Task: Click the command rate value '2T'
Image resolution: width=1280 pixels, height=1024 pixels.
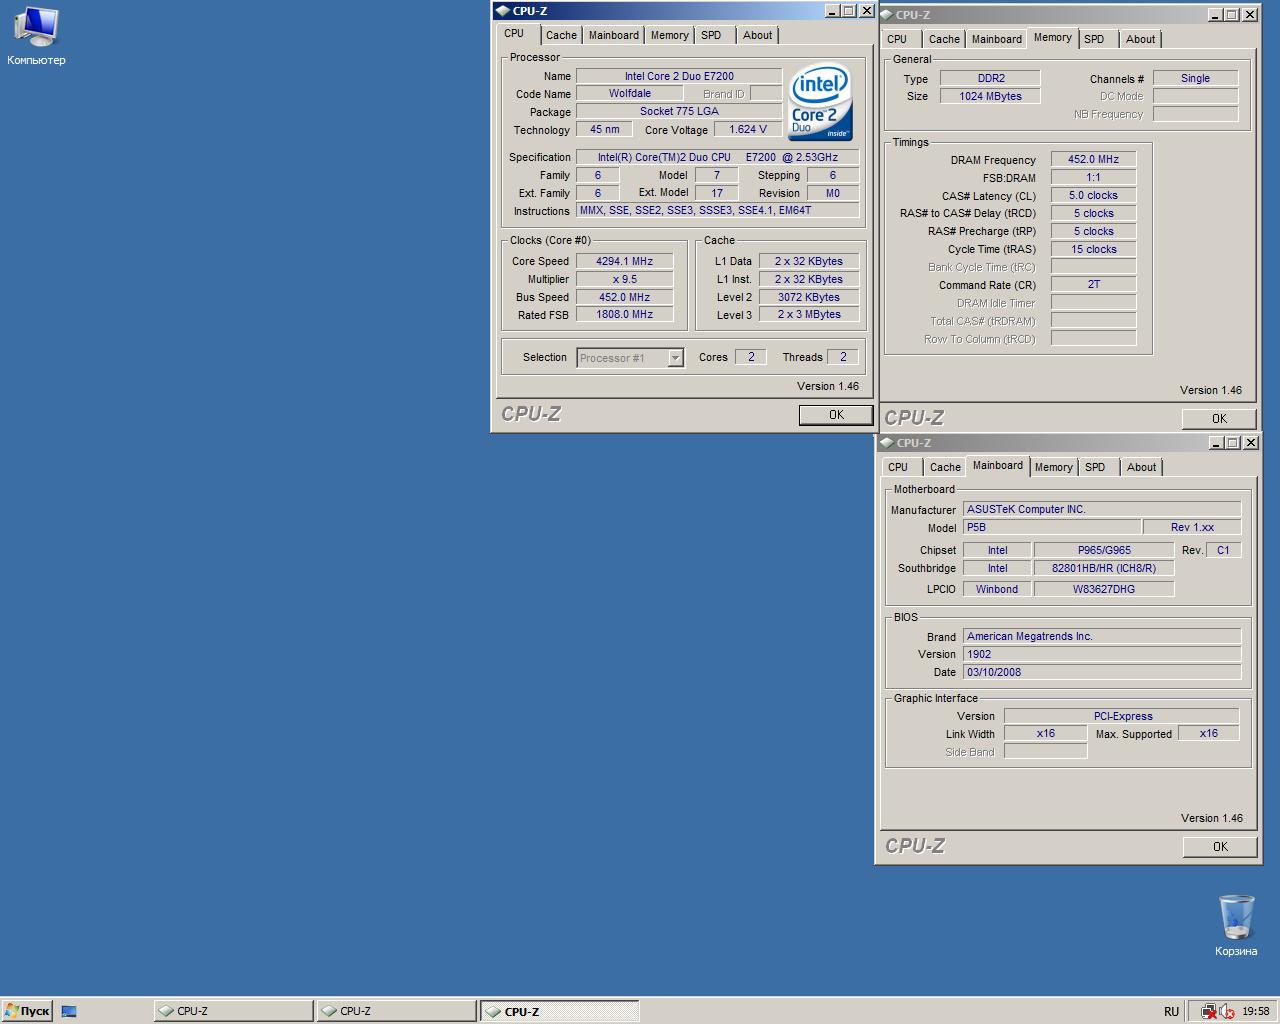Action: click(x=1093, y=285)
